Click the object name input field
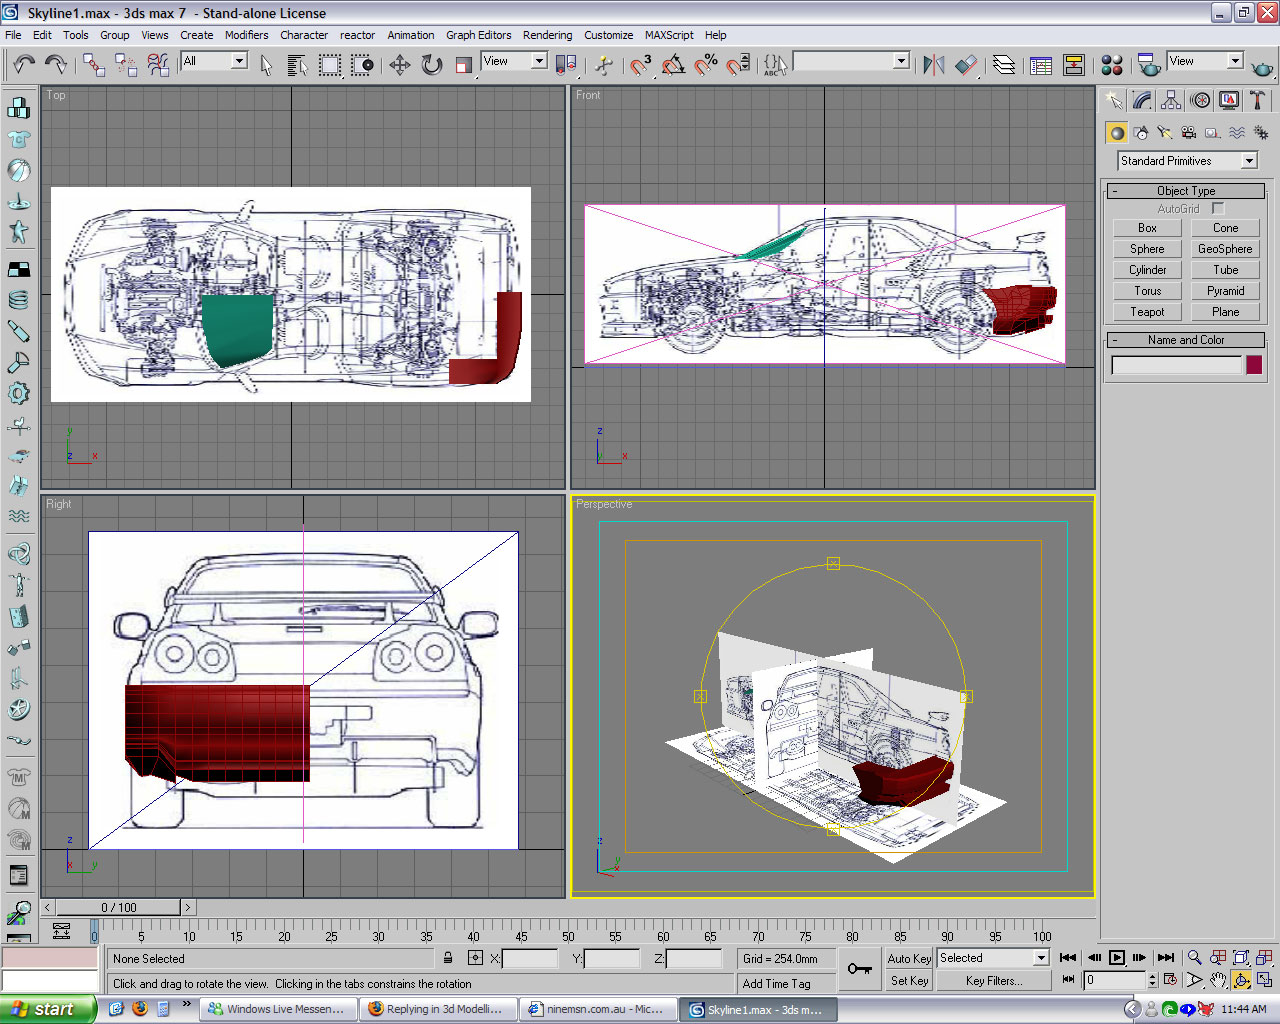 (1176, 365)
